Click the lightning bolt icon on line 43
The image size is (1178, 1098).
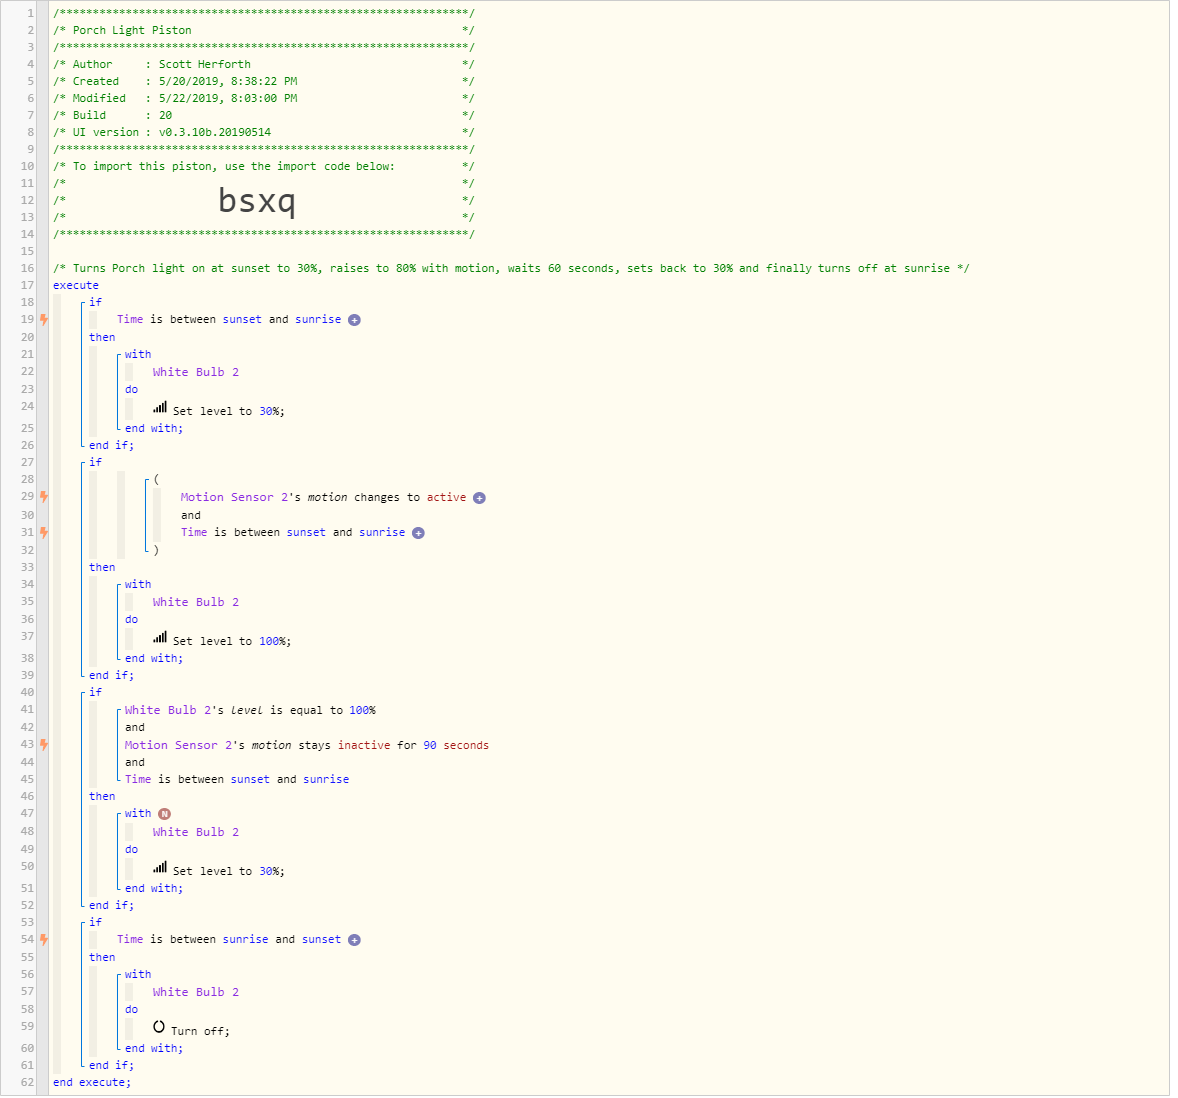(x=44, y=746)
